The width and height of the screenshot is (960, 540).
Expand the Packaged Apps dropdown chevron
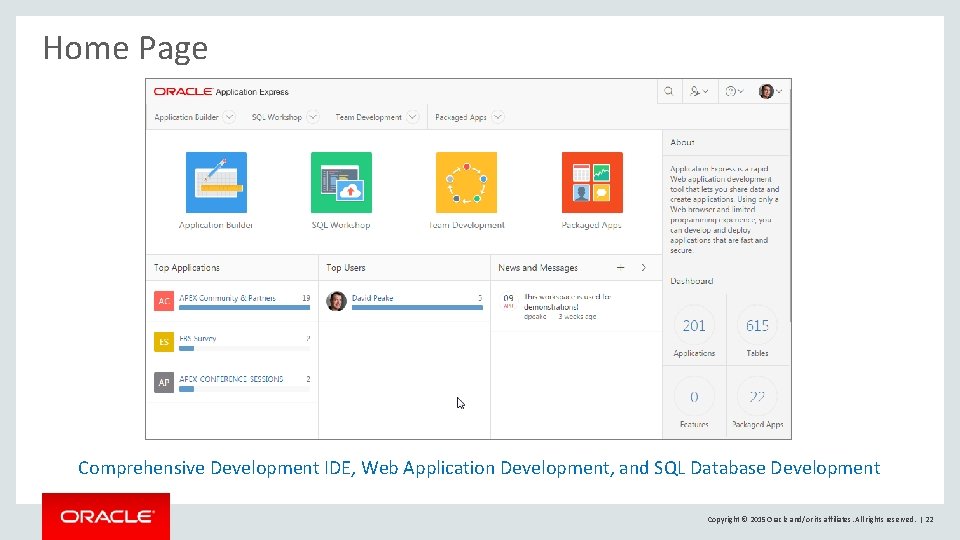(498, 117)
